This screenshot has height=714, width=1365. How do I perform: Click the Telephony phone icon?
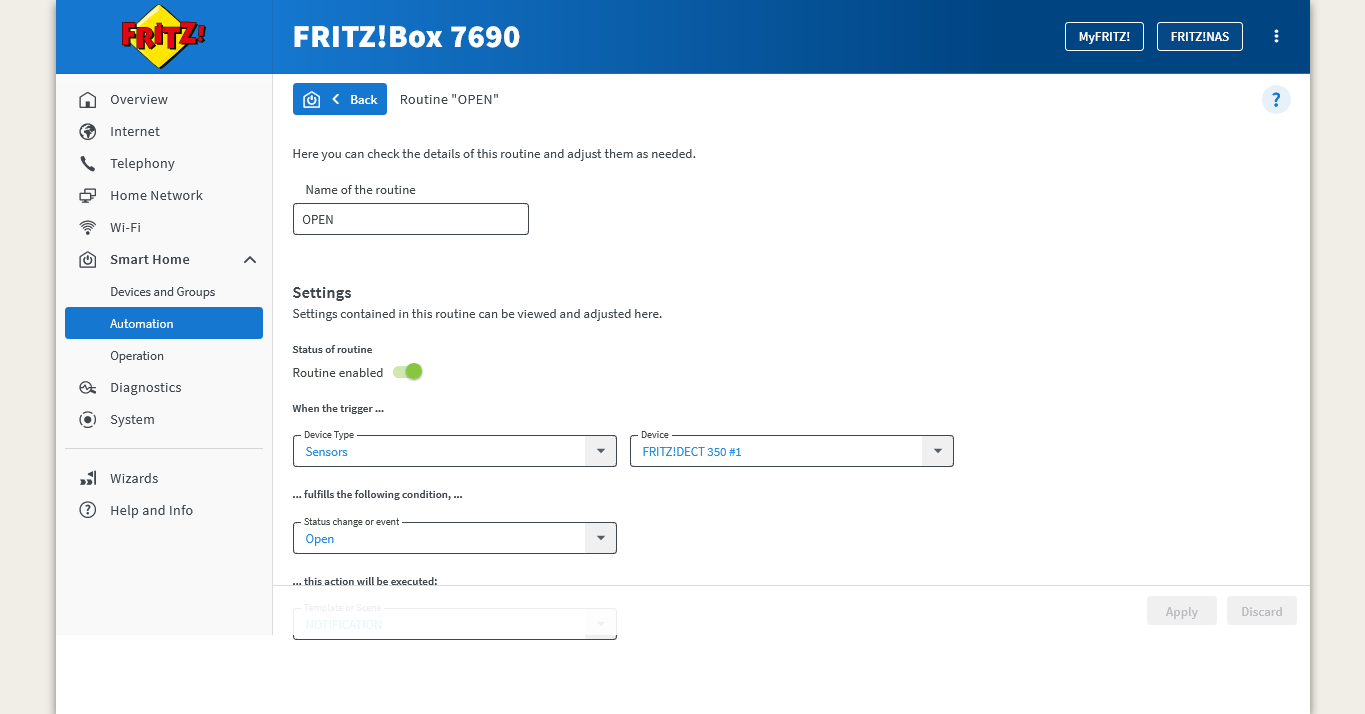coord(88,164)
